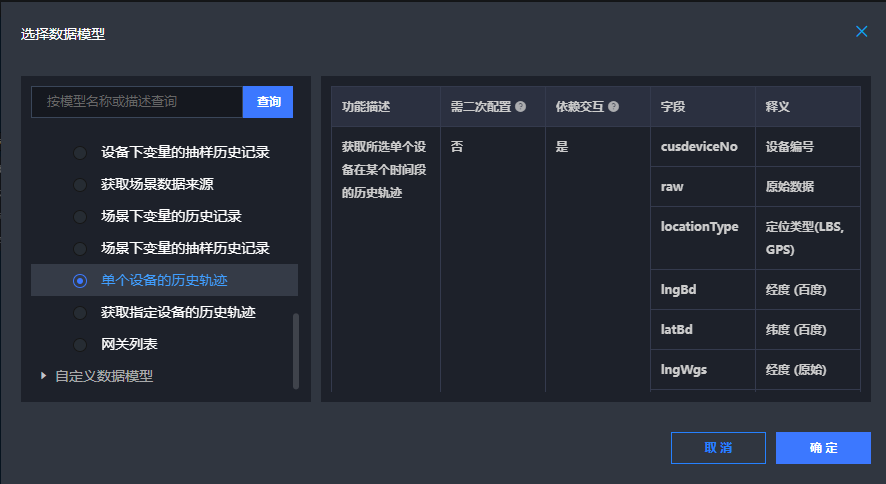886x484 pixels.
Task: Focus the model name search field
Action: pos(137,102)
